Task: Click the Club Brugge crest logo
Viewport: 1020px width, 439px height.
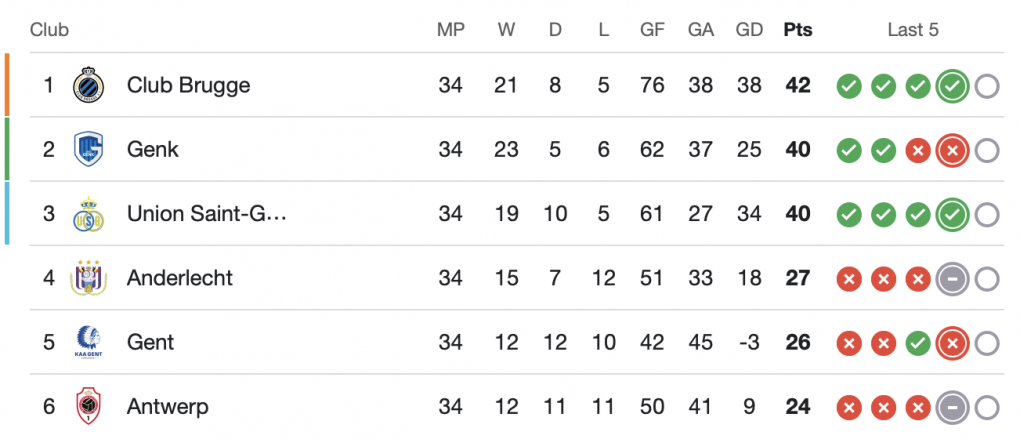Action: click(88, 85)
